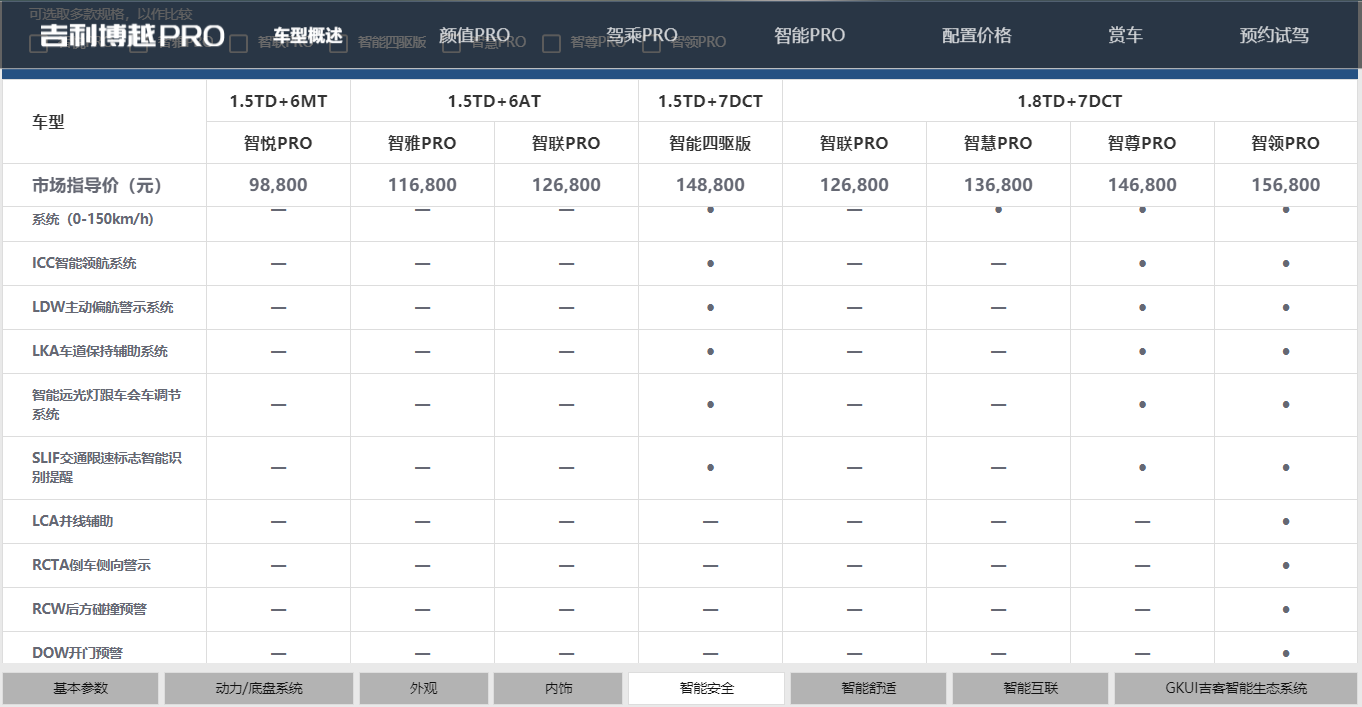1362x707 pixels.
Task: Click the RCW后方碰撞预警 row label
Action: tap(90, 609)
